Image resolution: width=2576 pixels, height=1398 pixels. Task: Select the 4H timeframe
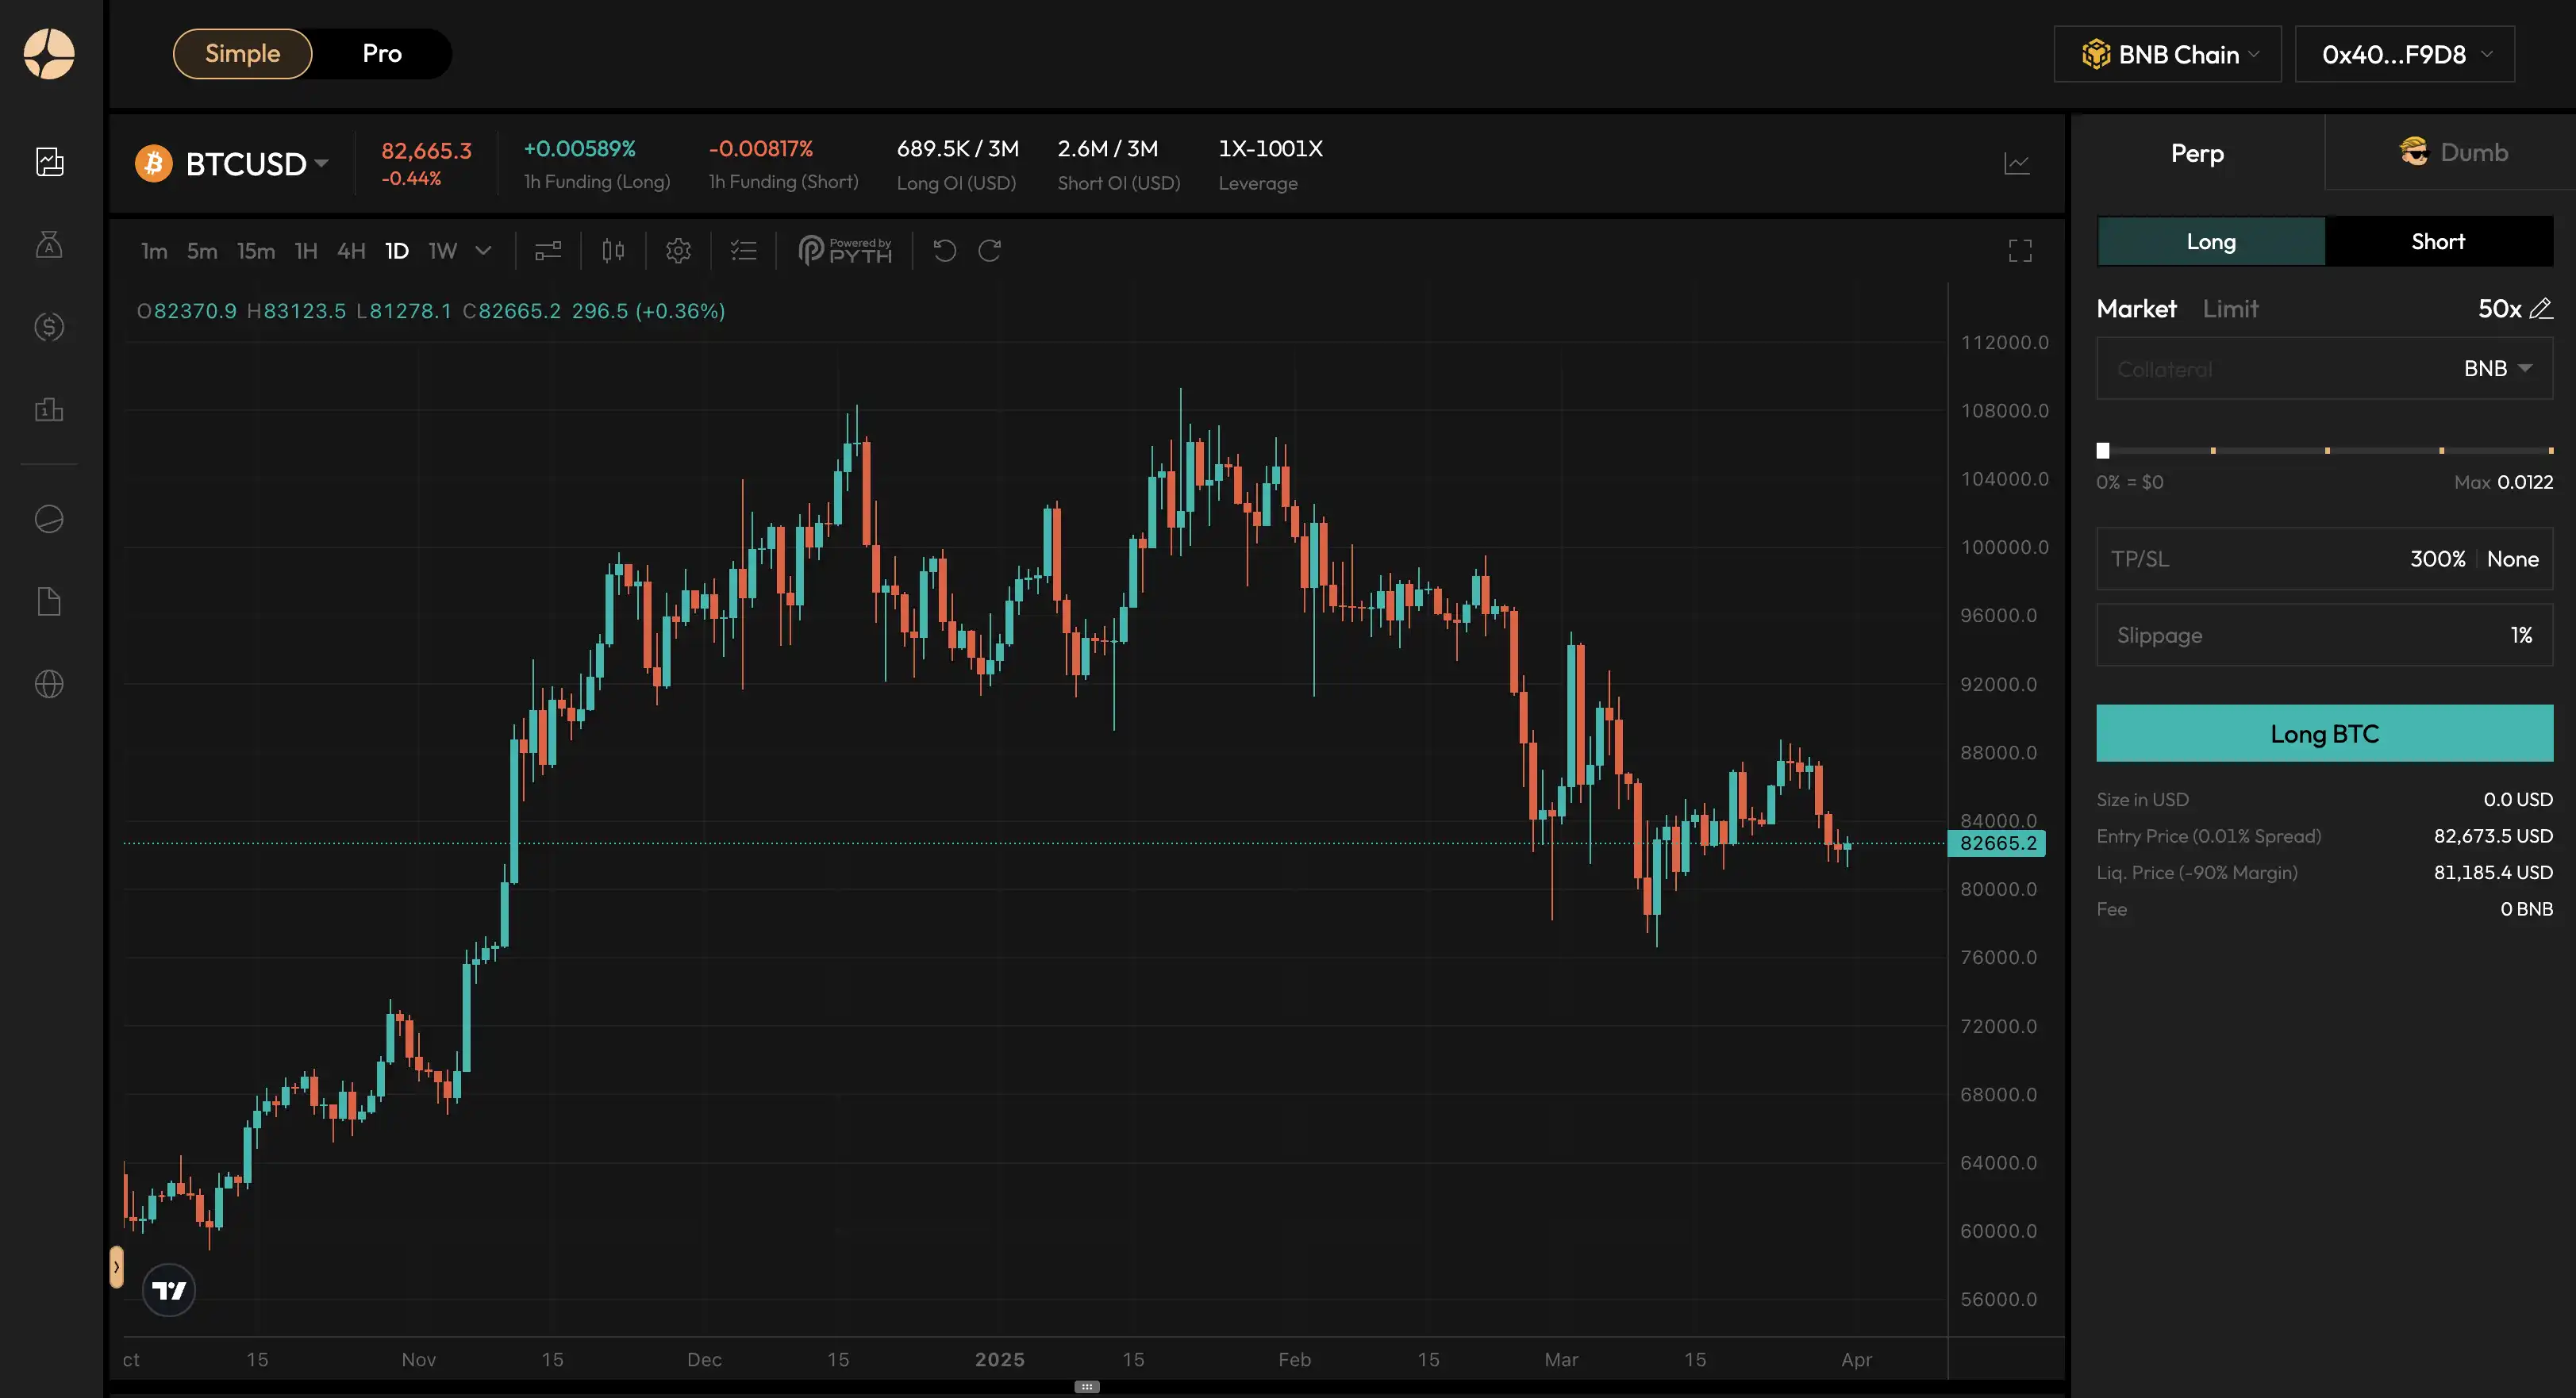coord(351,251)
